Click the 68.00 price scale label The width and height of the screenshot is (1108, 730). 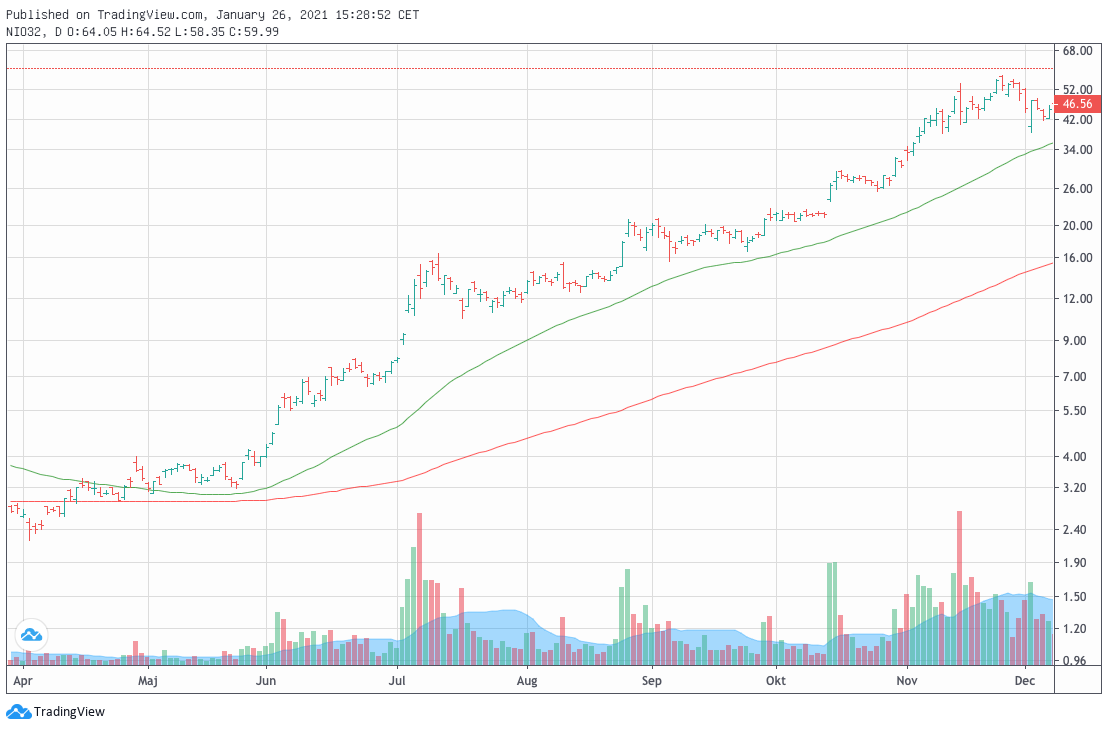(1077, 50)
